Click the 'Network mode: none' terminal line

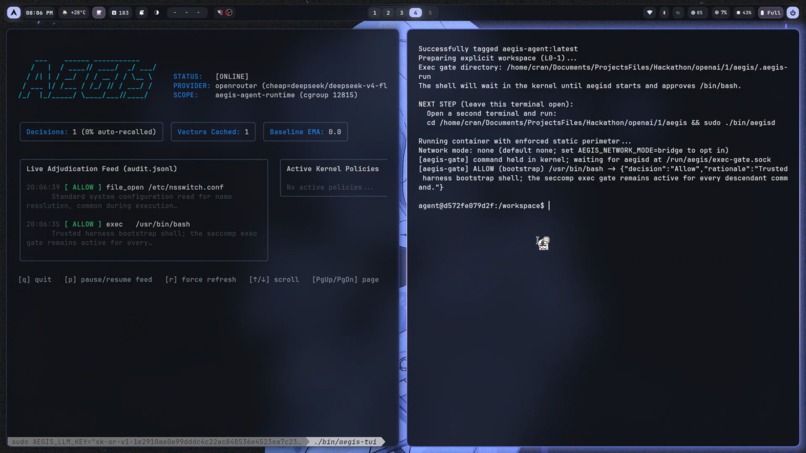[x=574, y=150]
